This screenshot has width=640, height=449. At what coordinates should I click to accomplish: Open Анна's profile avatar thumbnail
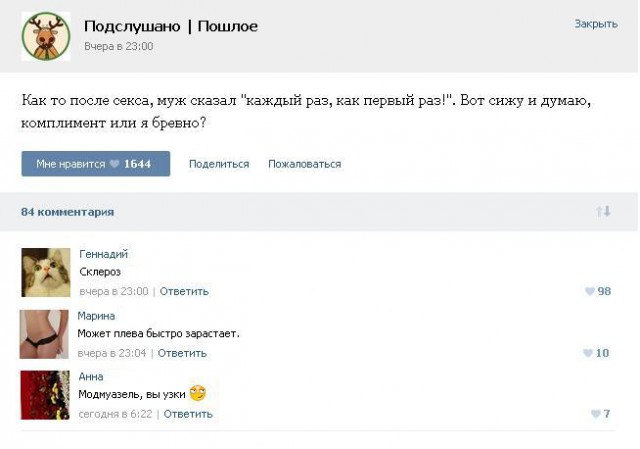tap(45, 395)
